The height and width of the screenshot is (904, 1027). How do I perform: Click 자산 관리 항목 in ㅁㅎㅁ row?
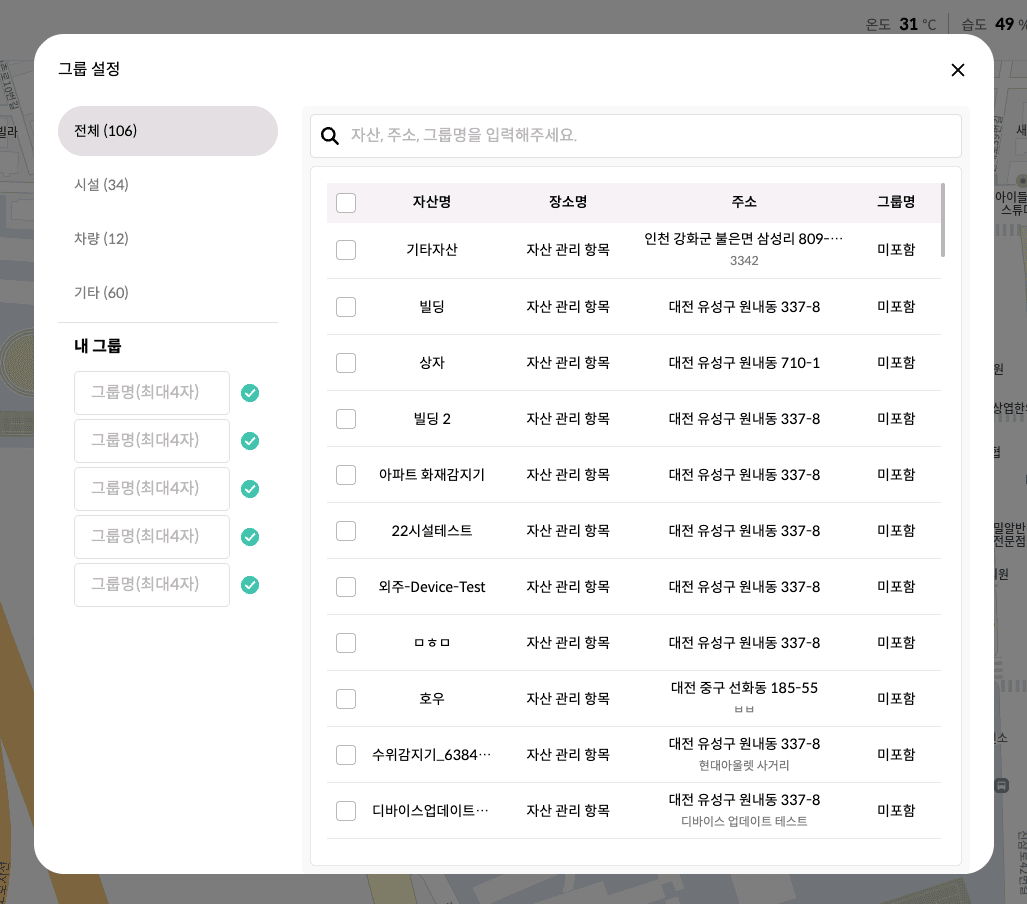568,643
